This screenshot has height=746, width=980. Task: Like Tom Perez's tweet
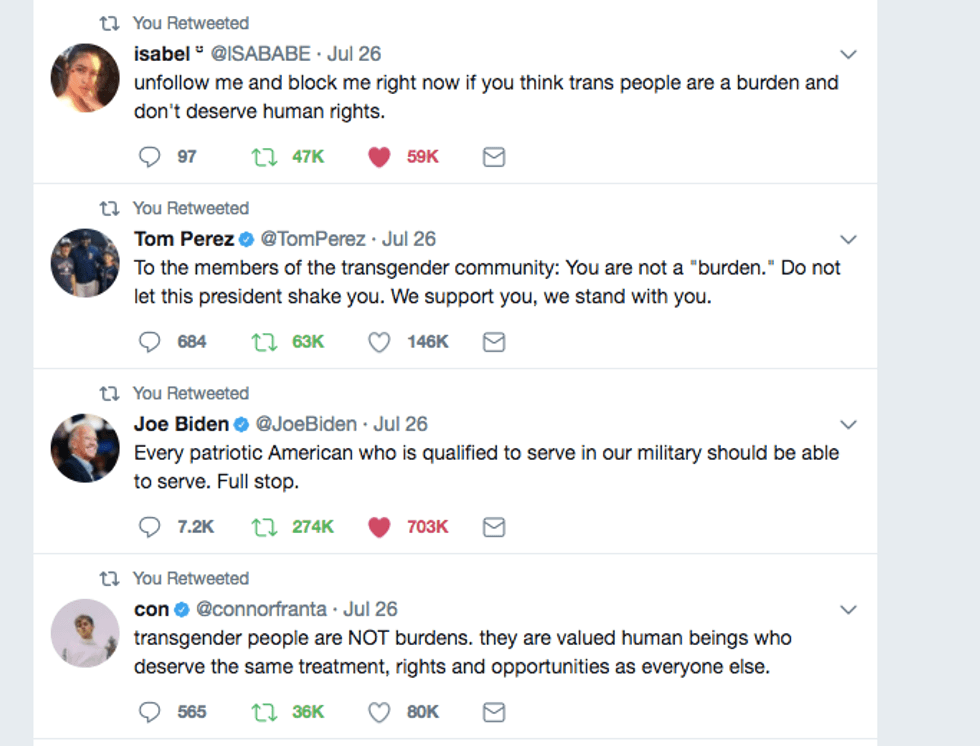coord(379,342)
